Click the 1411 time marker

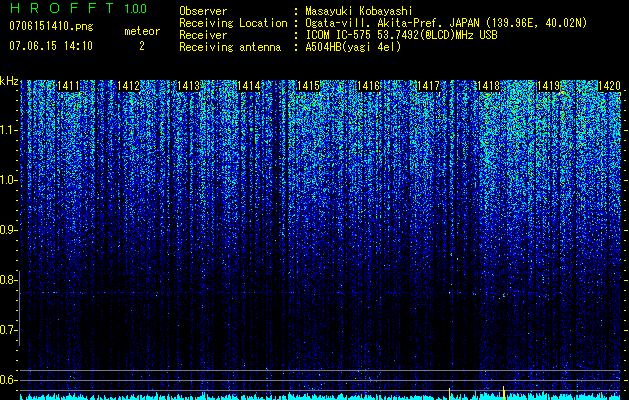coord(68,86)
